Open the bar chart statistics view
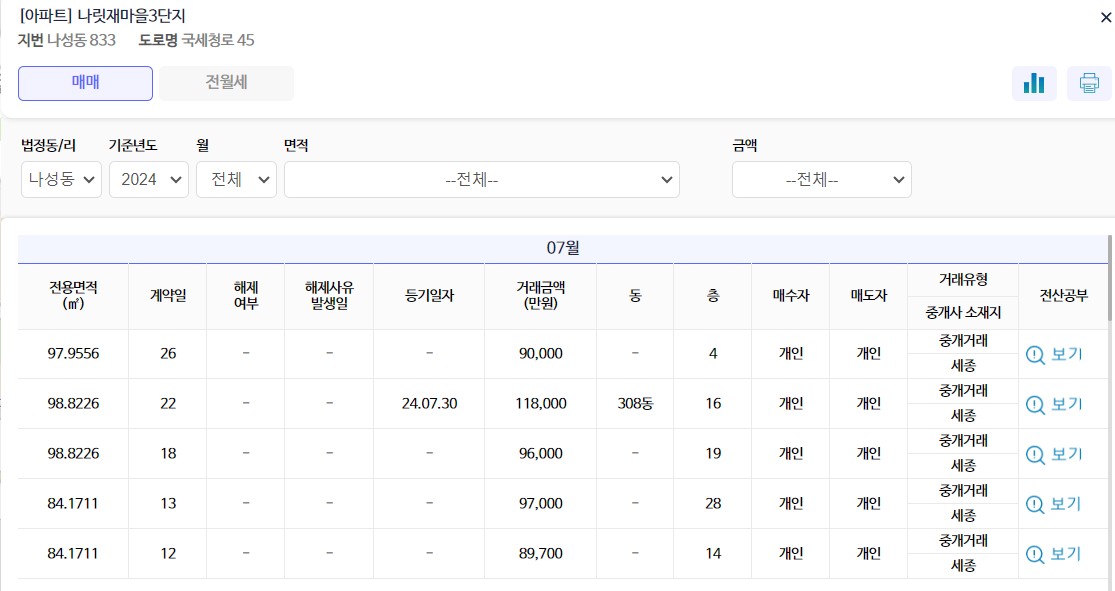This screenshot has width=1115, height=591. point(1034,83)
